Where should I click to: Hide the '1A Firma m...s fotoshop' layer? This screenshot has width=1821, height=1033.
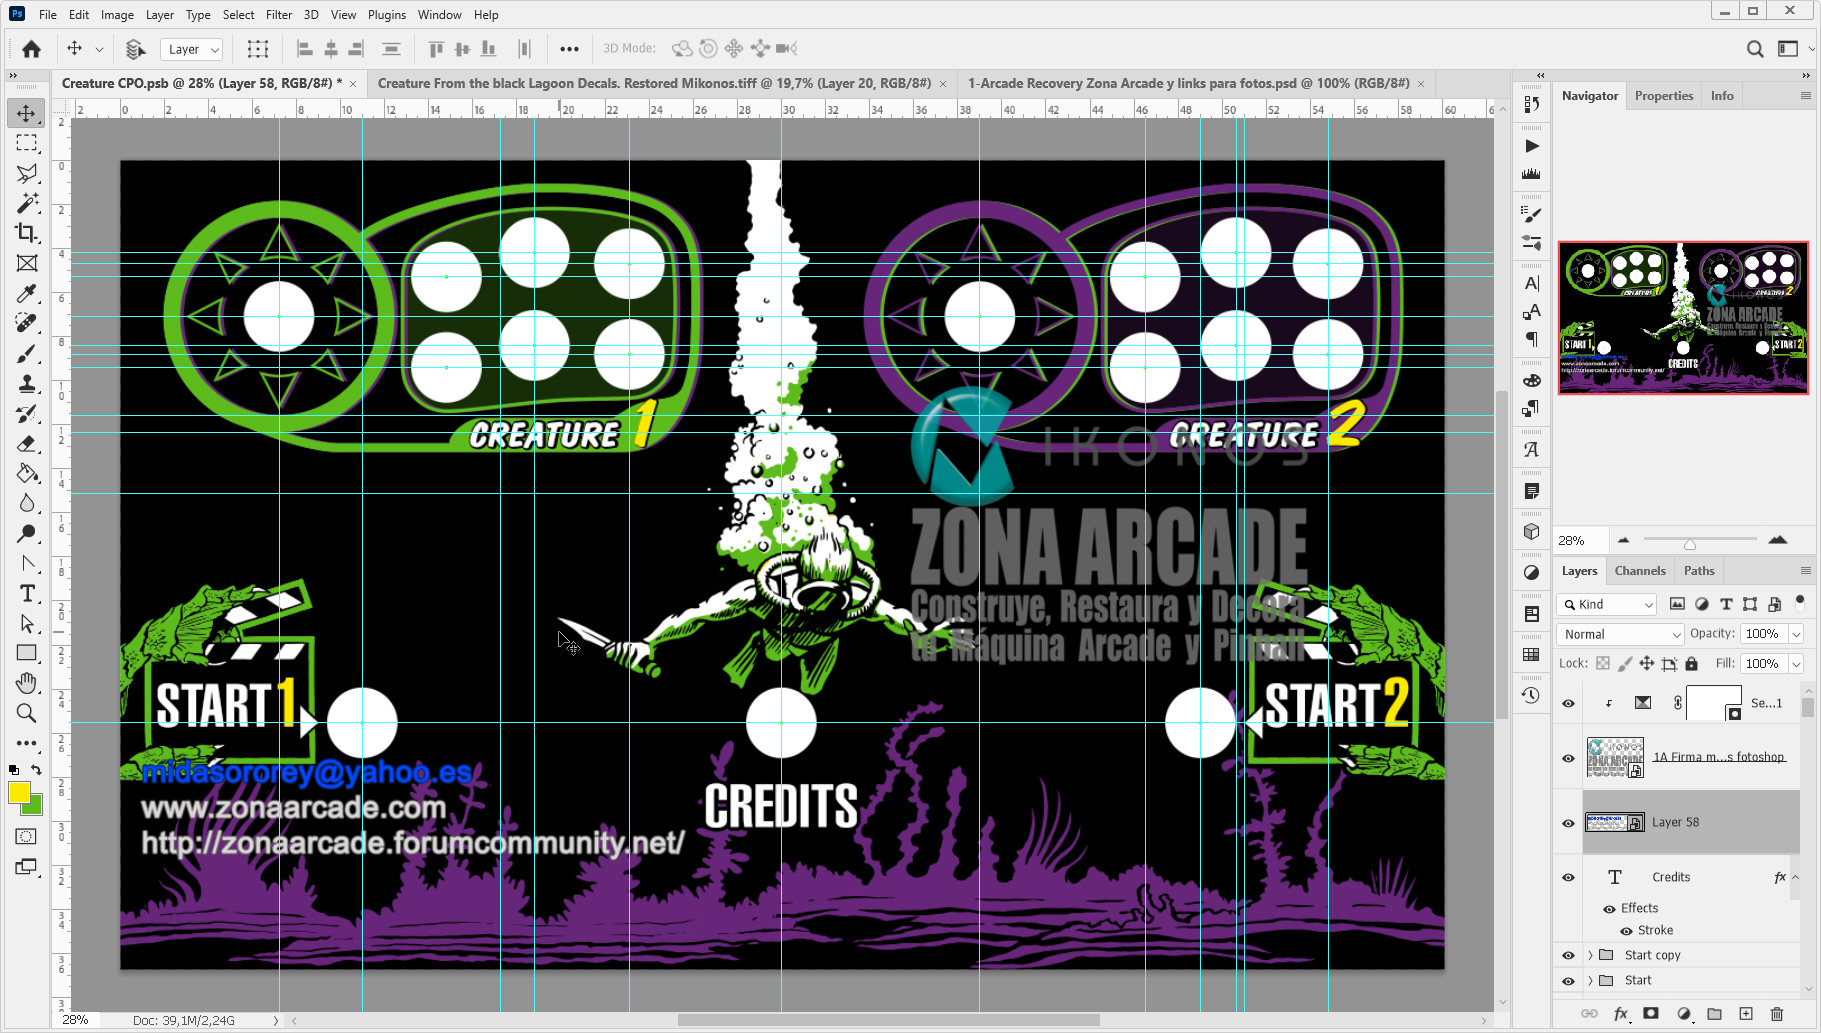click(1567, 757)
